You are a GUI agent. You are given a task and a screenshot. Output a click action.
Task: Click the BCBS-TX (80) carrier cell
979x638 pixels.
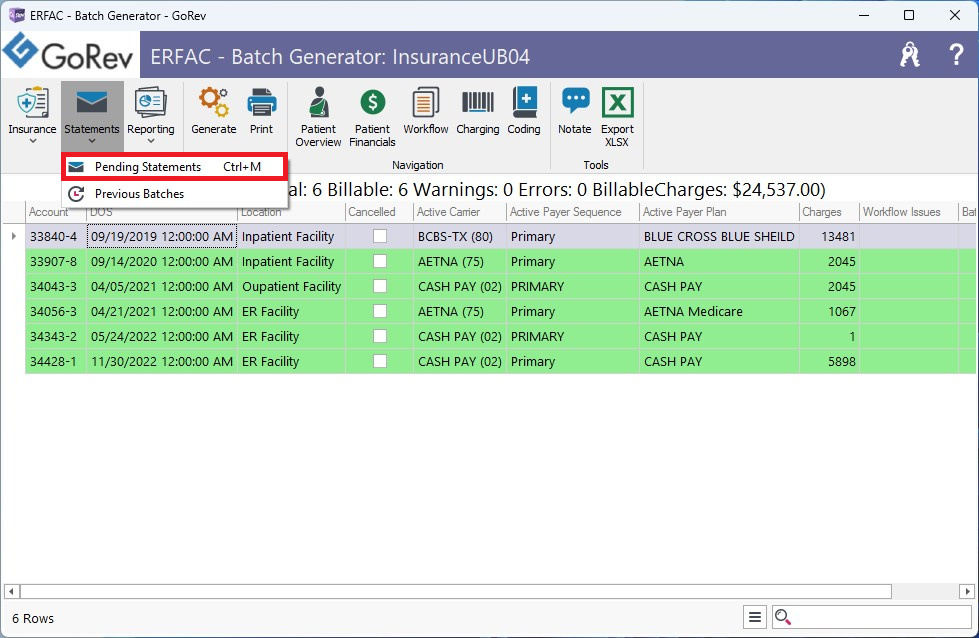pos(460,236)
